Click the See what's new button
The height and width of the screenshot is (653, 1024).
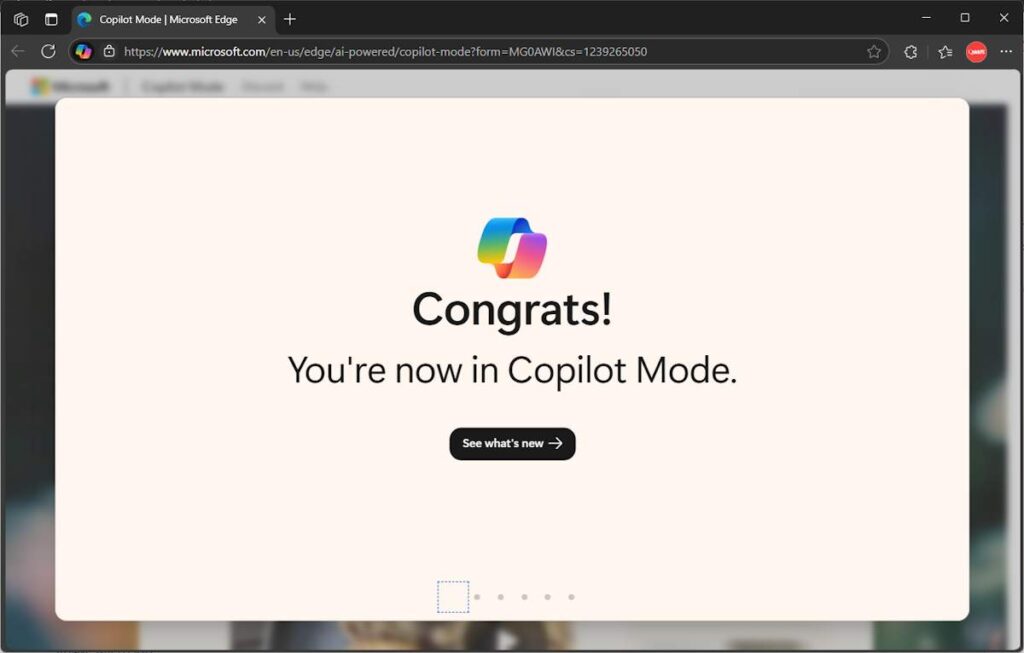pos(512,443)
